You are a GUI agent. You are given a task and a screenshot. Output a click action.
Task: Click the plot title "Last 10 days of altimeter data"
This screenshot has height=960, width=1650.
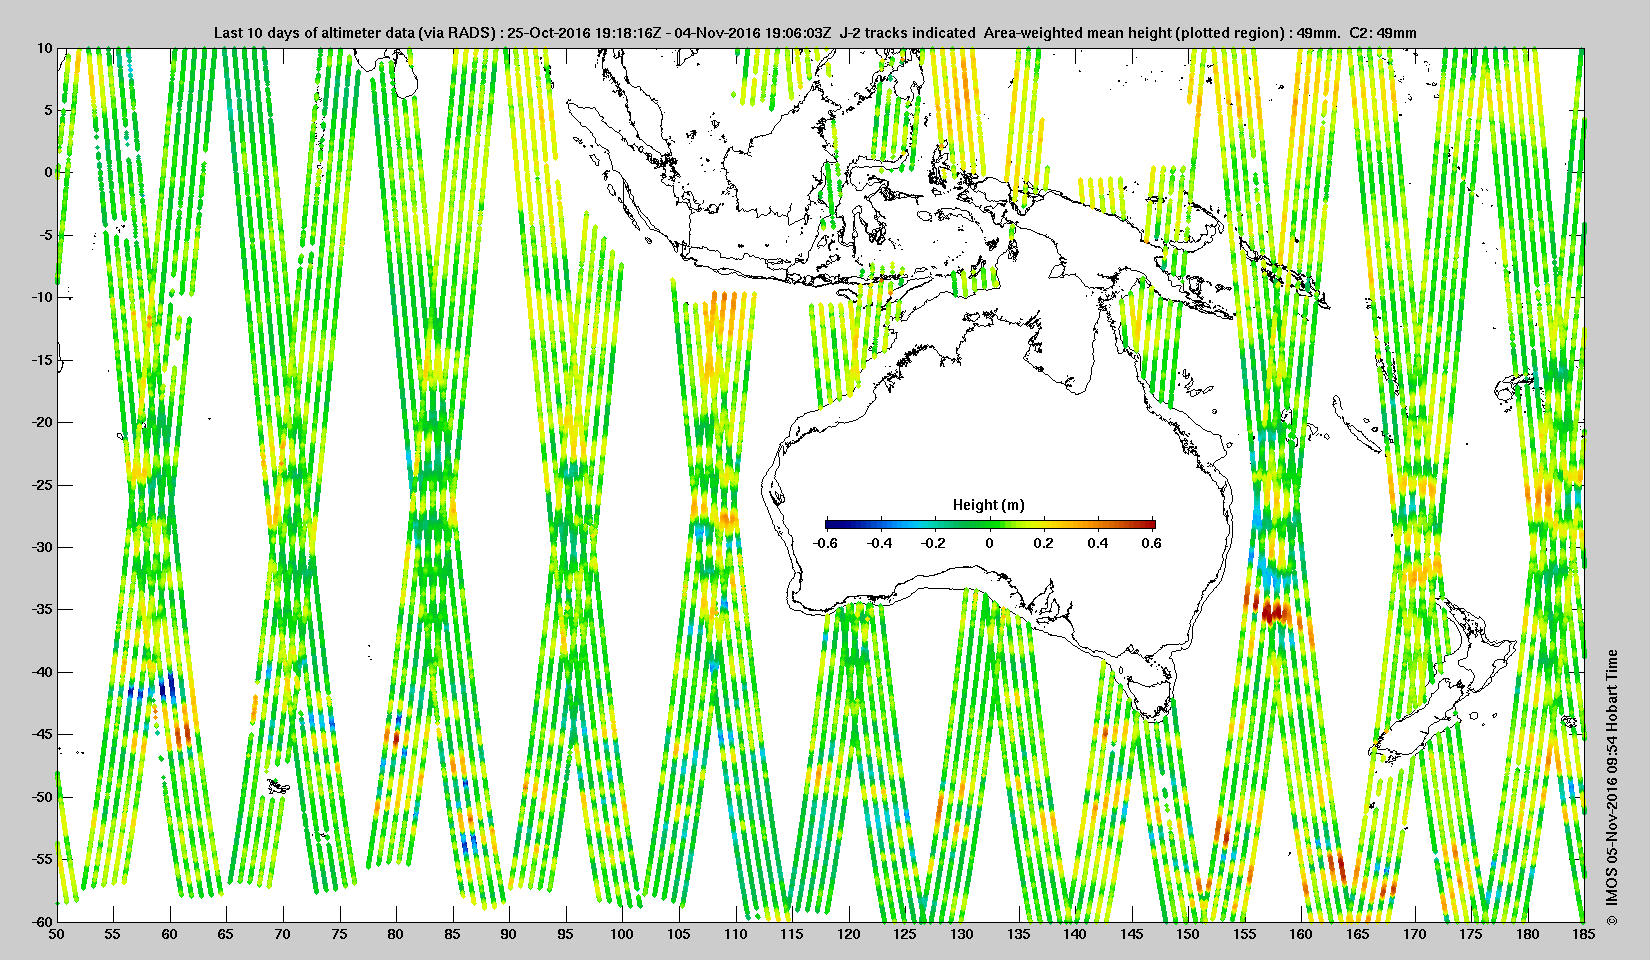coord(815,33)
